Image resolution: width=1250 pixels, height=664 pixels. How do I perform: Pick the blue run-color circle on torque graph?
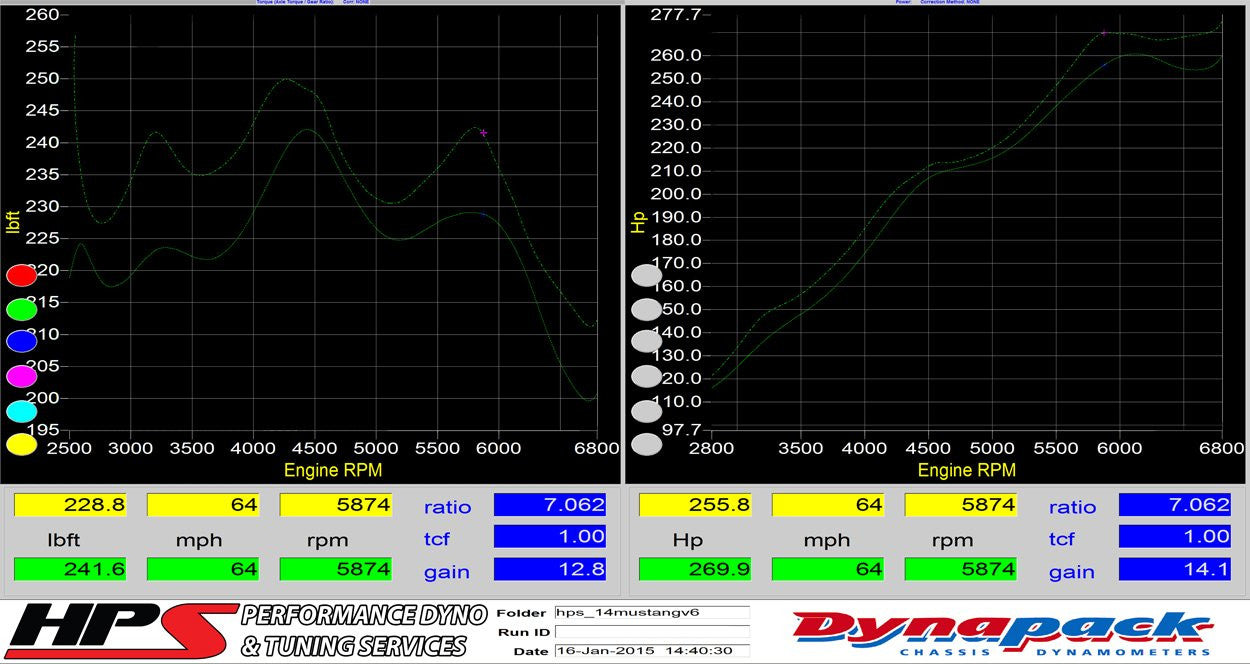point(21,342)
